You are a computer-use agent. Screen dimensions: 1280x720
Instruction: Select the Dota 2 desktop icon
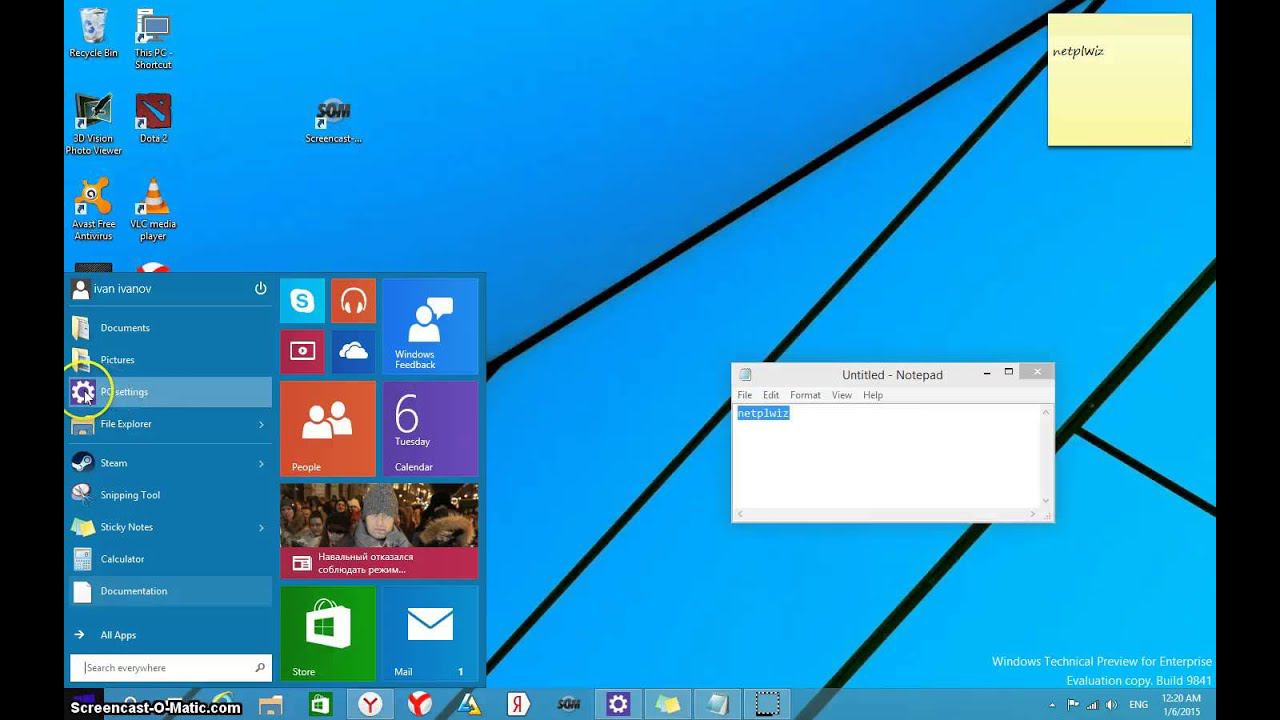[153, 118]
